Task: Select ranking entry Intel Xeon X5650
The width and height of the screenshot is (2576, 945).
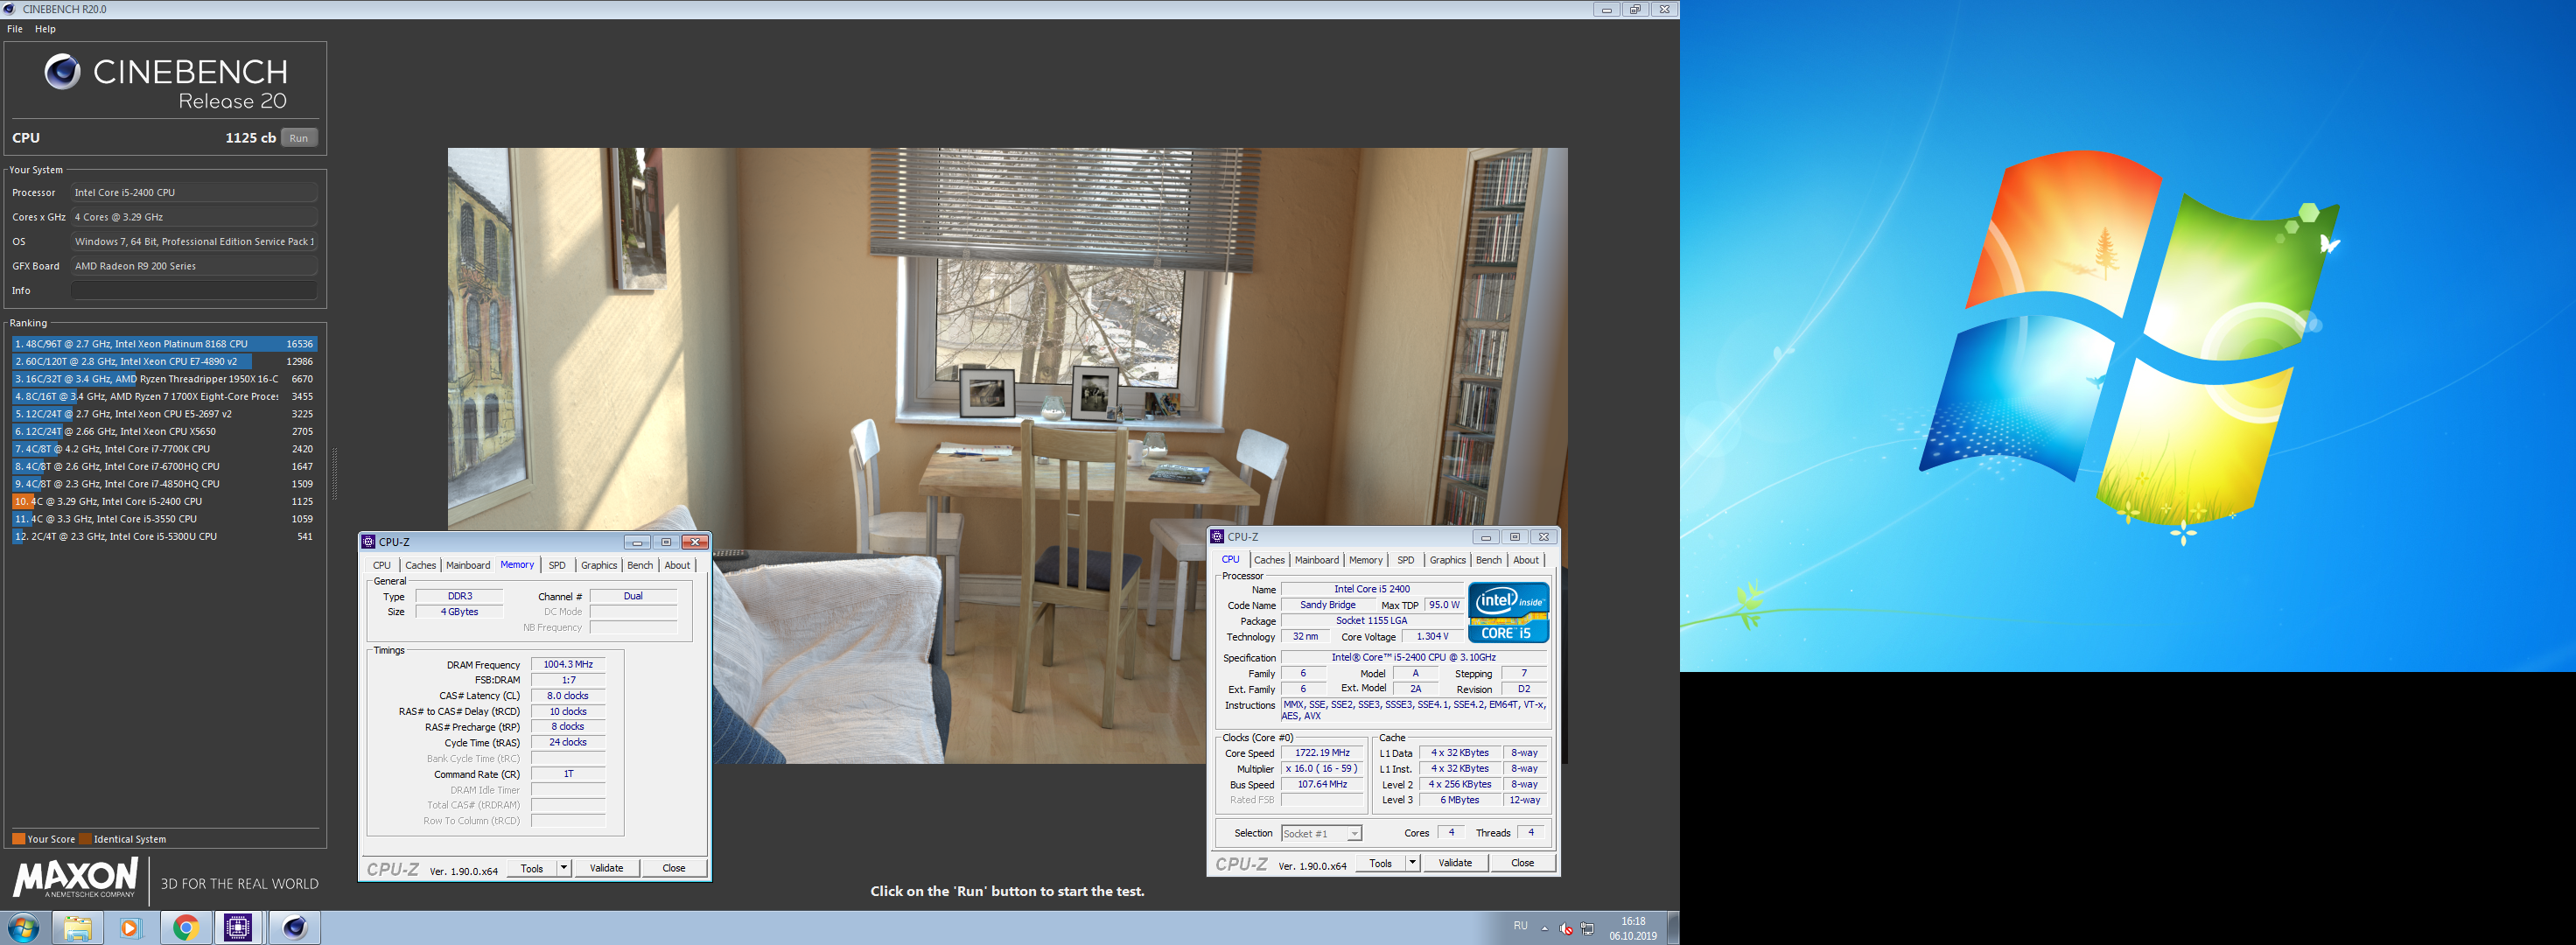Action: (x=164, y=431)
